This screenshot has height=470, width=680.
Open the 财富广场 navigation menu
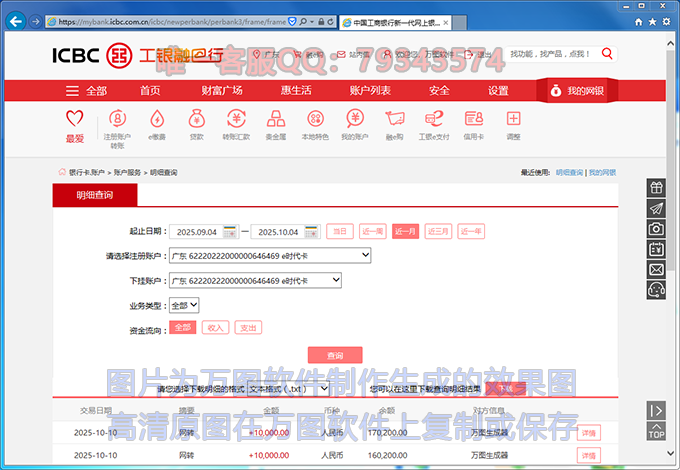222,90
